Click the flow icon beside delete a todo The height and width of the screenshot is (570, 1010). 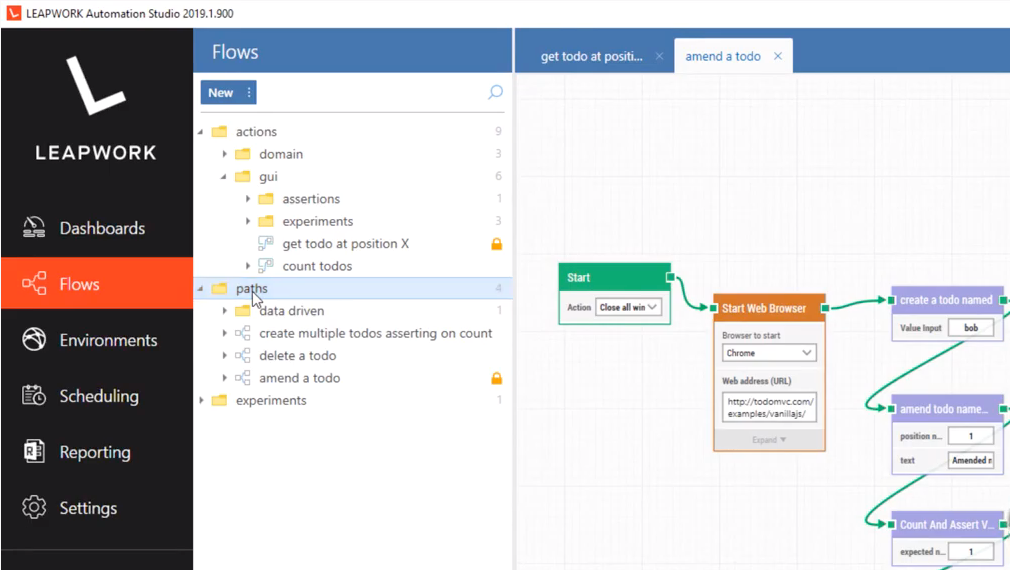pyautogui.click(x=242, y=356)
